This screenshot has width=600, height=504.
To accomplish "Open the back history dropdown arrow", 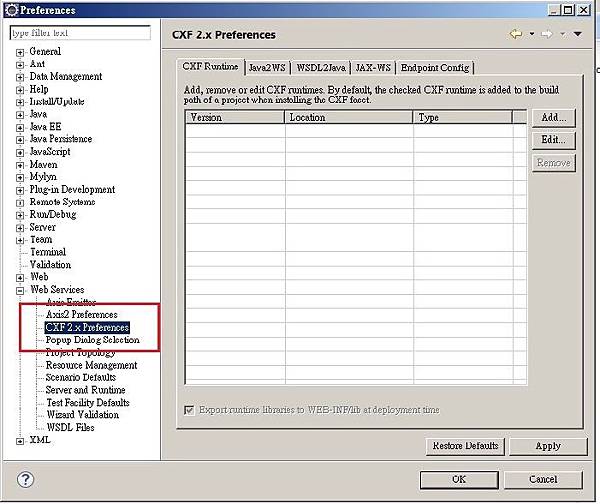I will (532, 34).
